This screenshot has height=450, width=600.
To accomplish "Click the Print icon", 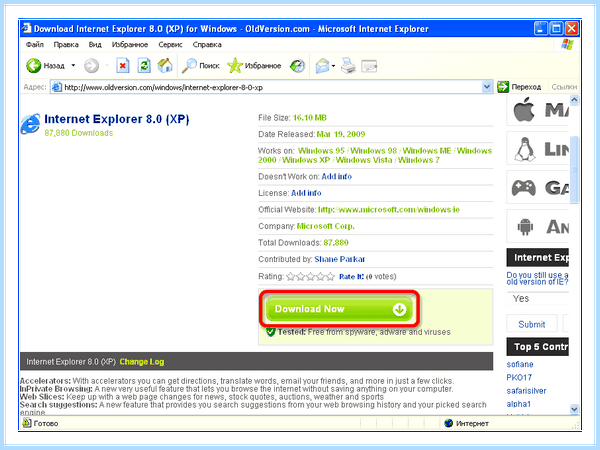I will coord(348,66).
